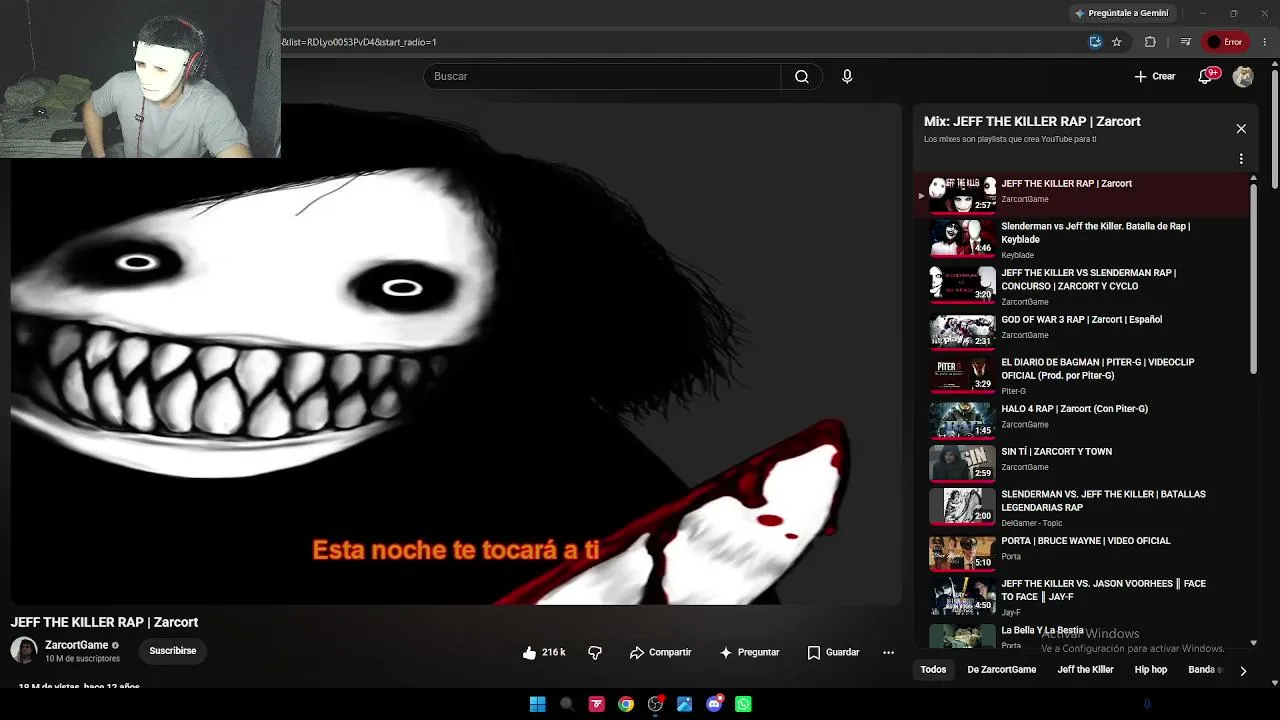
Task: Subscribe with the Suscribirse button
Action: pyautogui.click(x=173, y=651)
